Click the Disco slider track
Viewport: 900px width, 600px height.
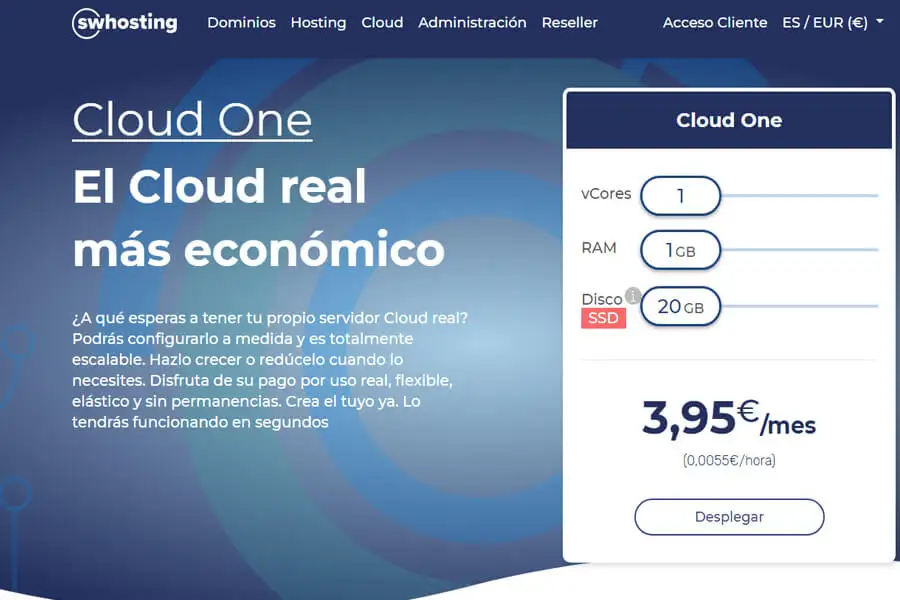[x=800, y=306]
